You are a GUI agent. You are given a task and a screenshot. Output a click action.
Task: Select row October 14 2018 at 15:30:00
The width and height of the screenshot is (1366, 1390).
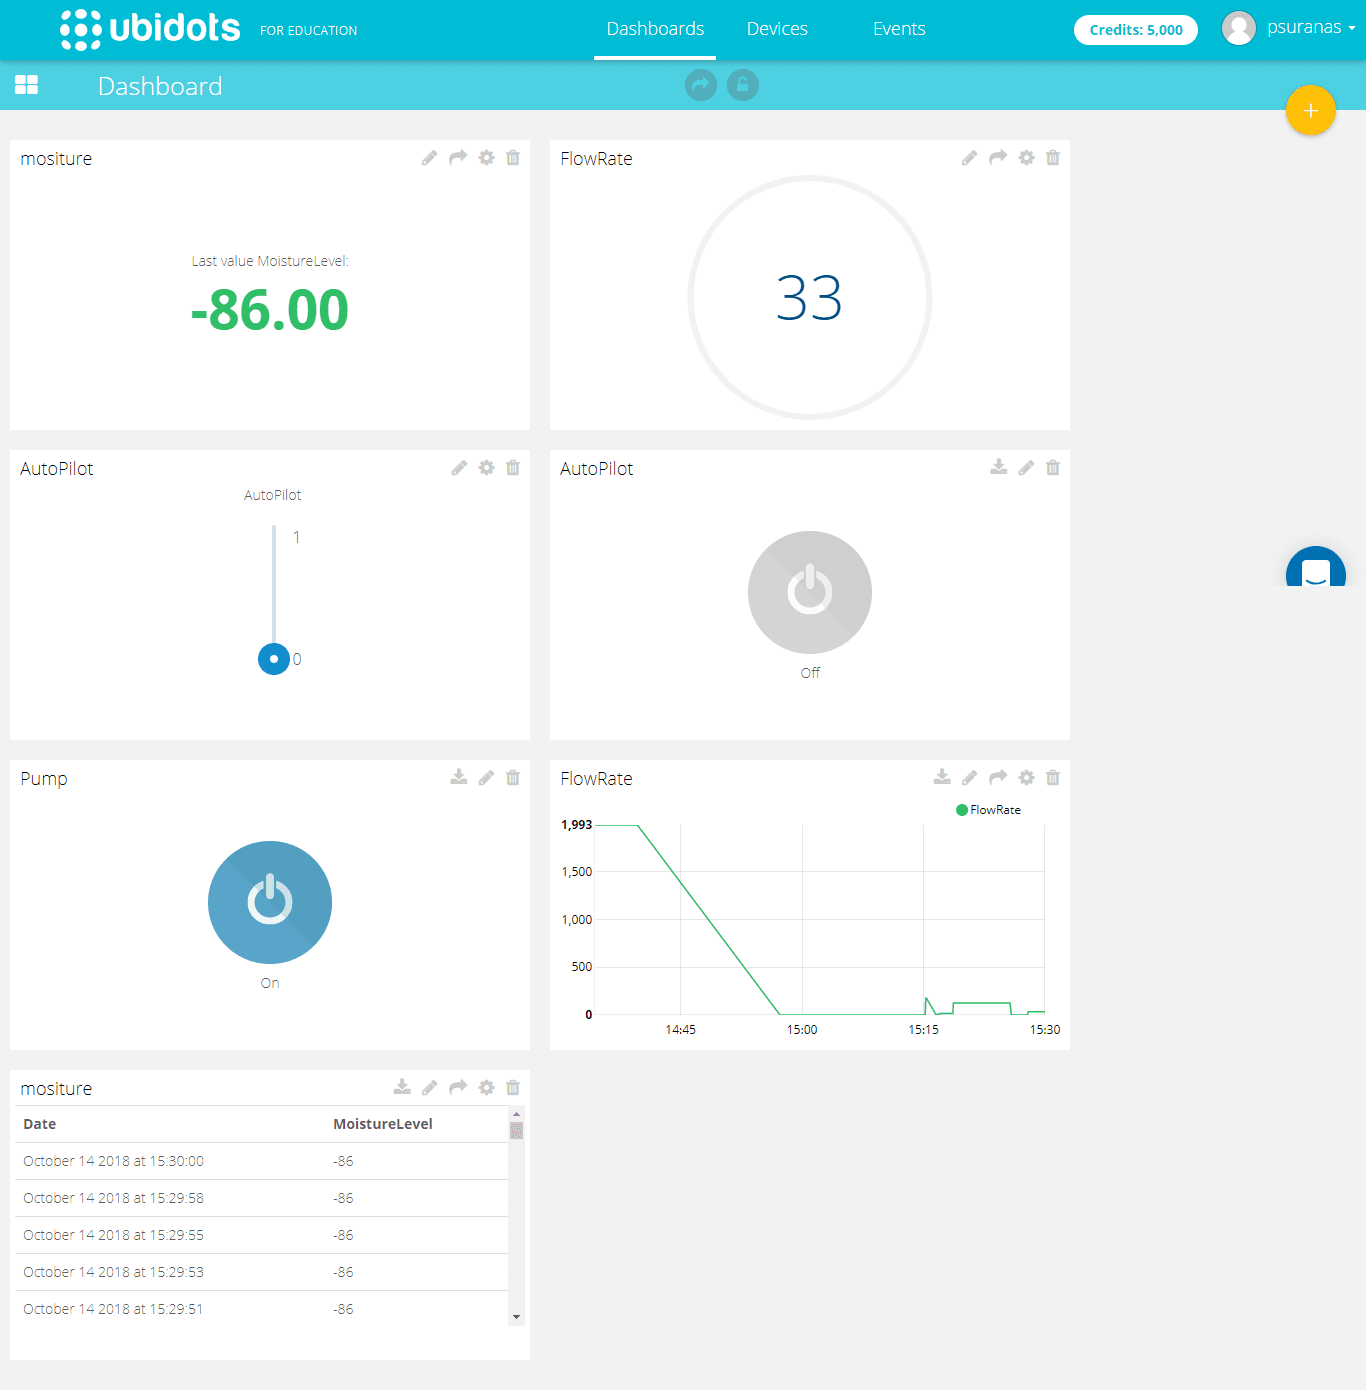point(261,1161)
